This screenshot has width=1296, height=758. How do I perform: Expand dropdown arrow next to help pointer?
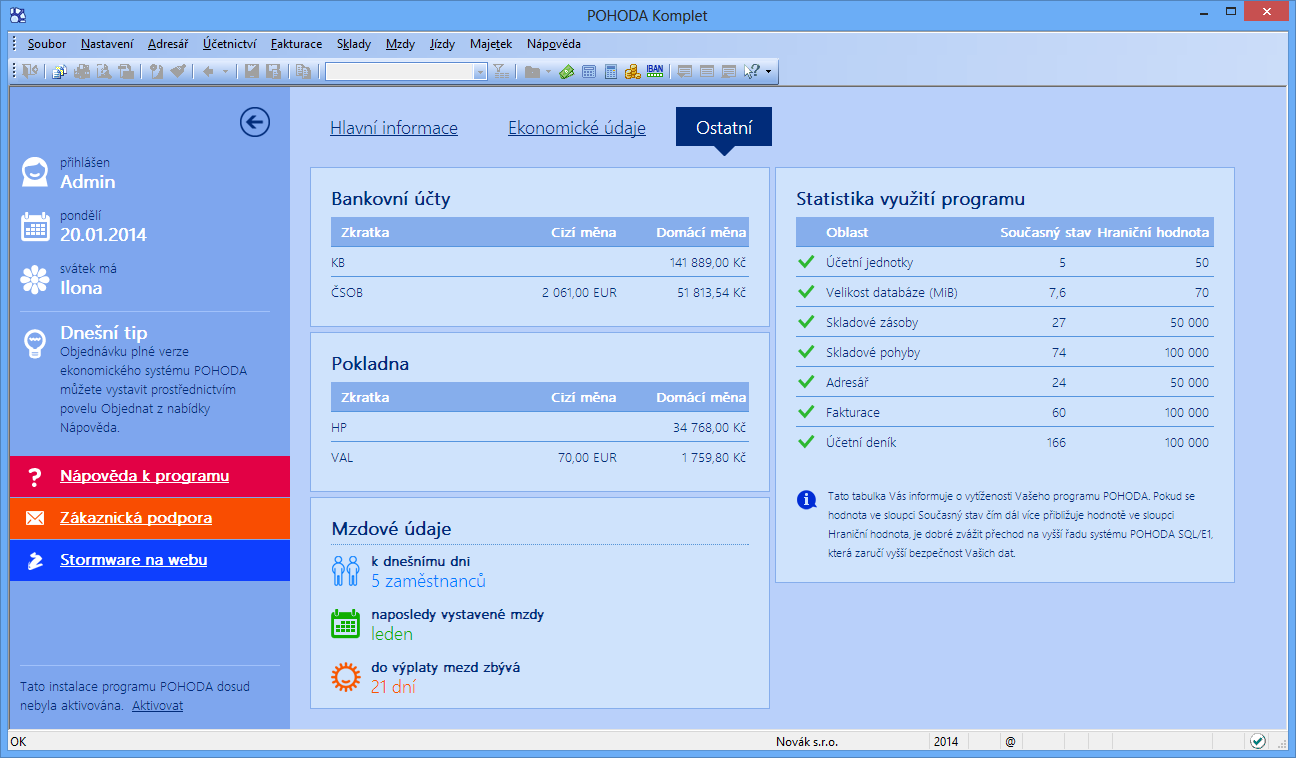click(768, 71)
